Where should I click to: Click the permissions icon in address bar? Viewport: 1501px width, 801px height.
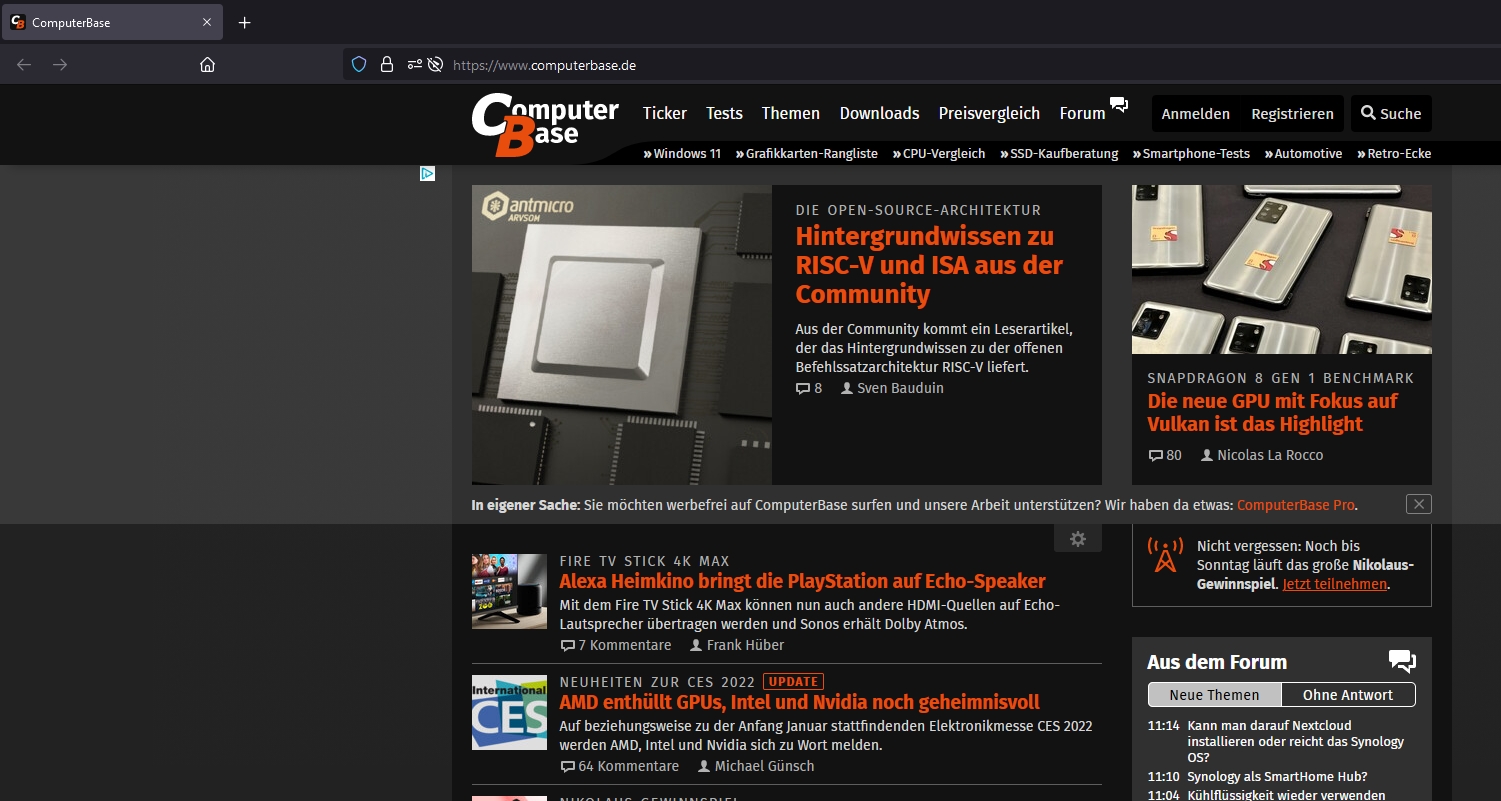414,65
